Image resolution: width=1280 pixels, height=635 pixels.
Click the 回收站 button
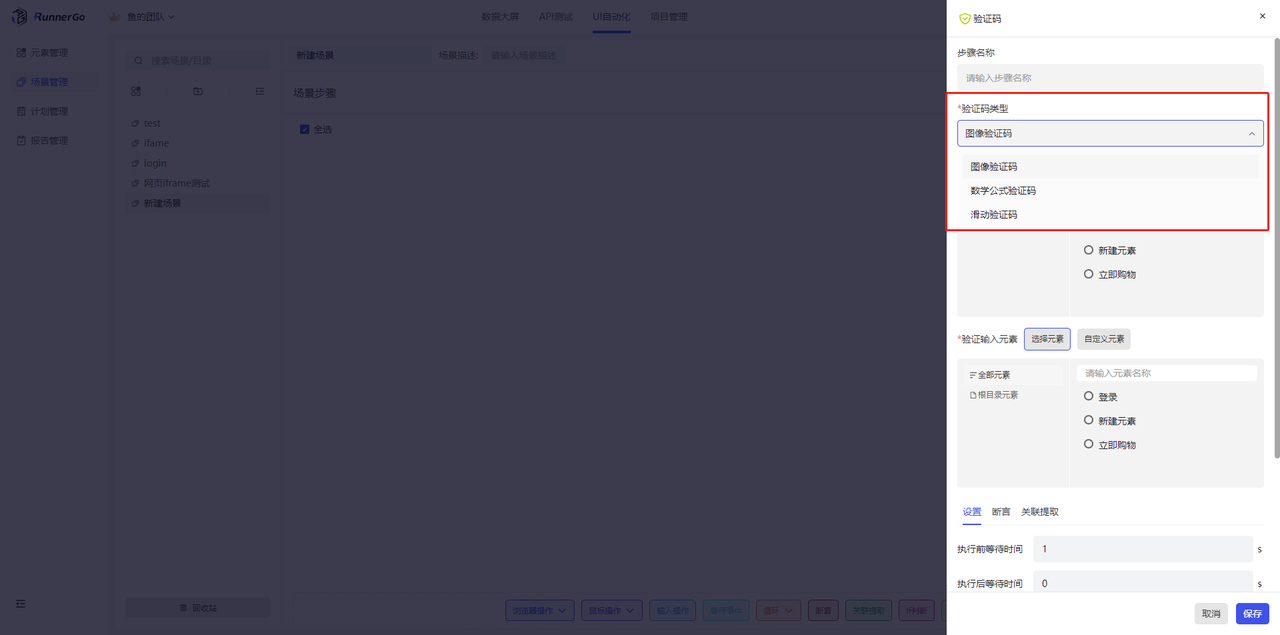(198, 608)
